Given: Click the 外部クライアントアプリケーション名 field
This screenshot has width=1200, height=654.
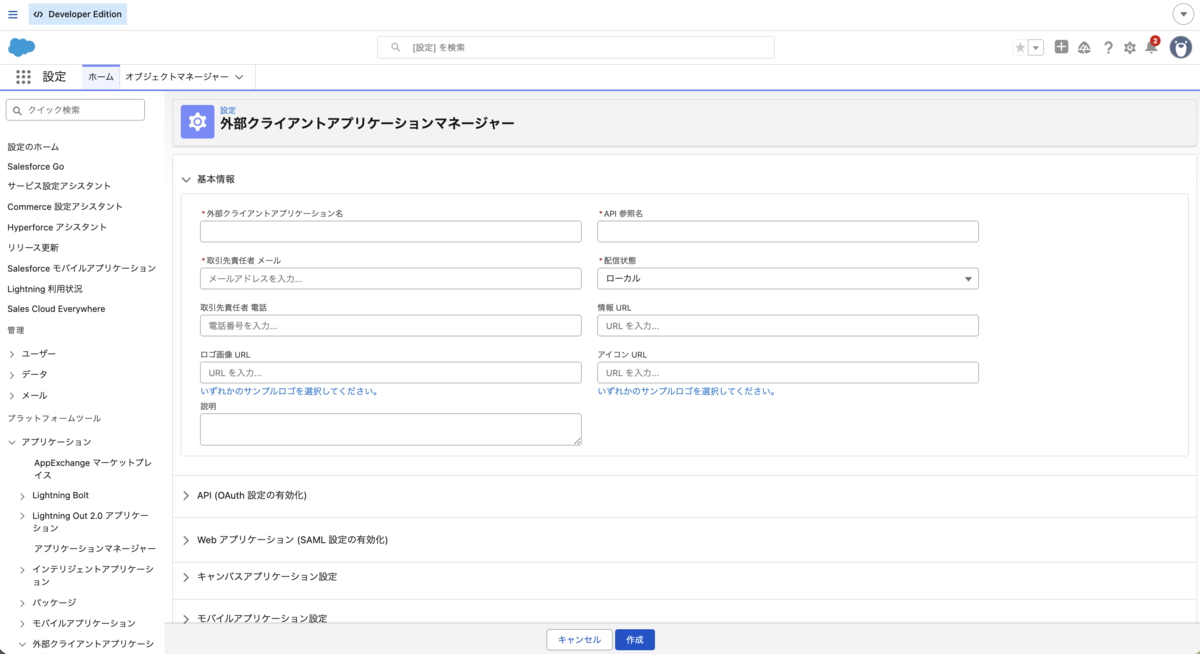Looking at the screenshot, I should [391, 231].
